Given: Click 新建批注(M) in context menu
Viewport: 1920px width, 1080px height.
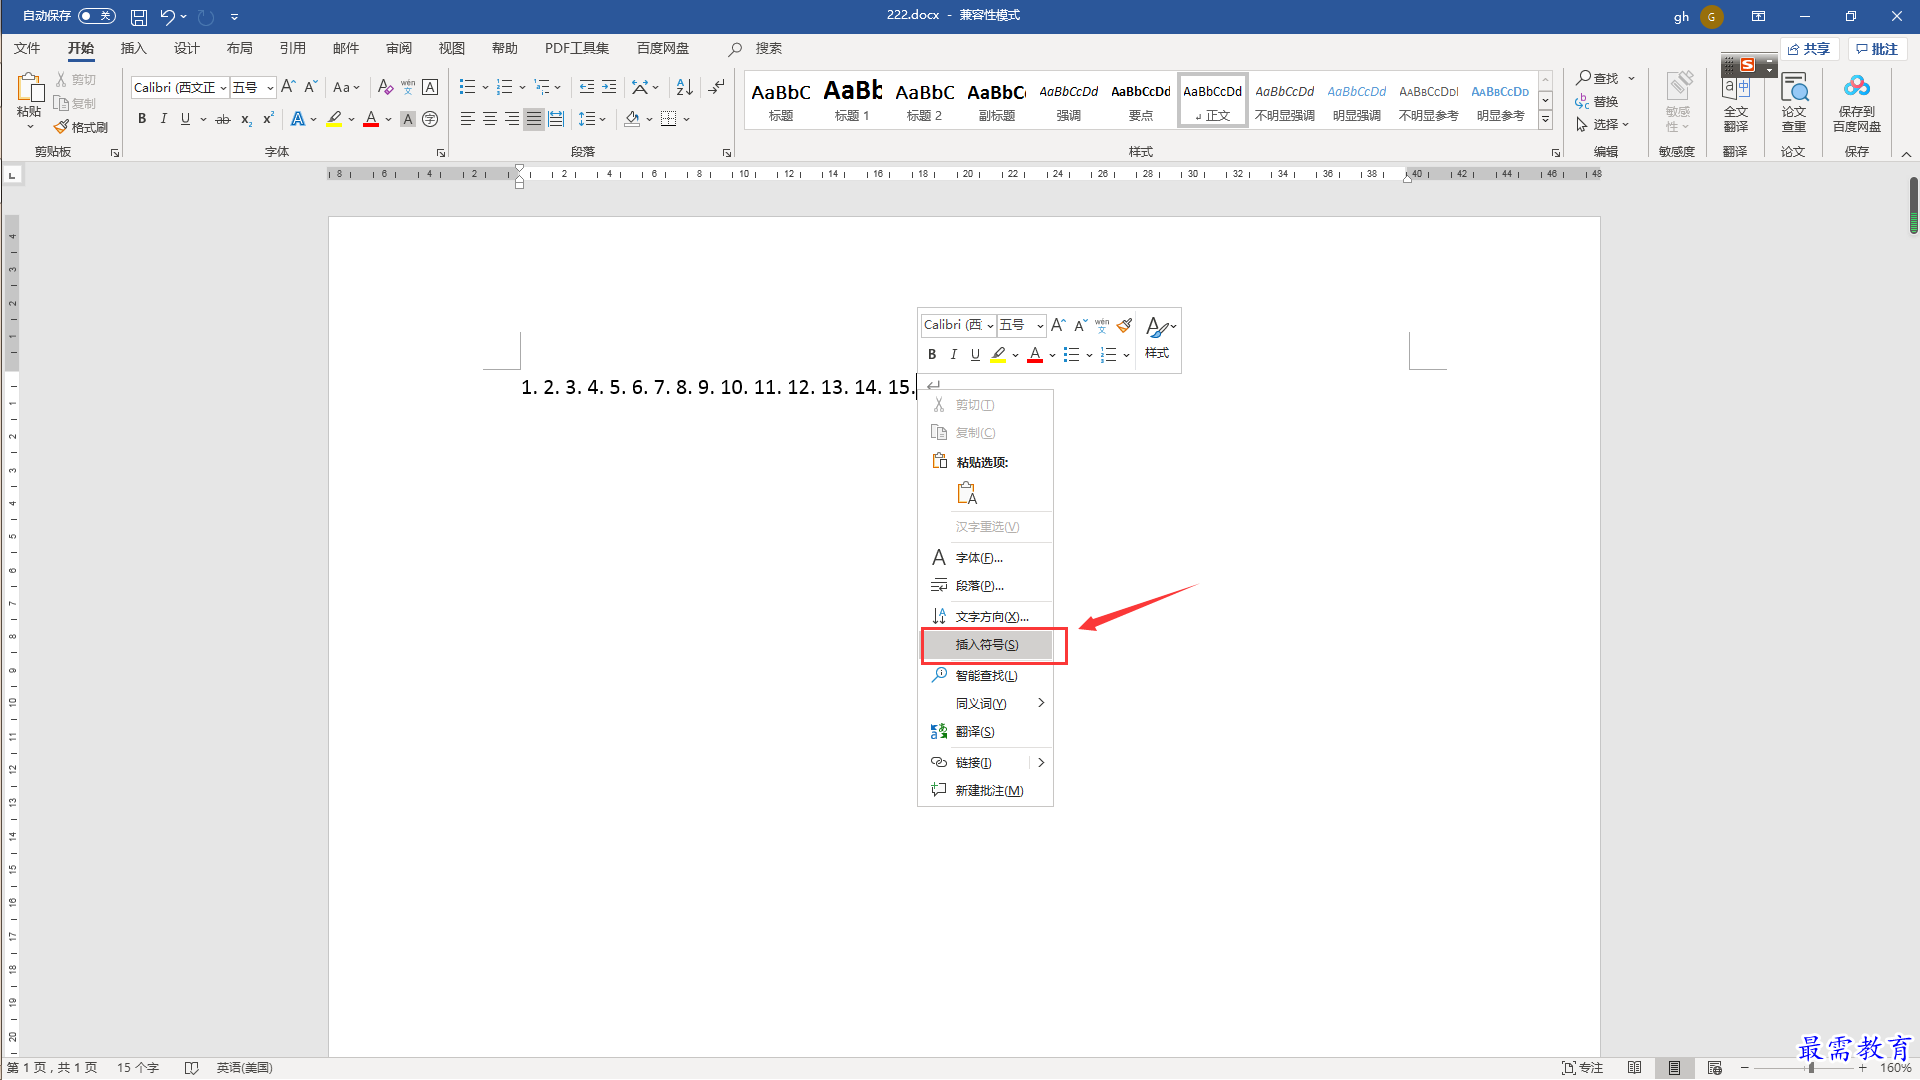Looking at the screenshot, I should (x=986, y=790).
